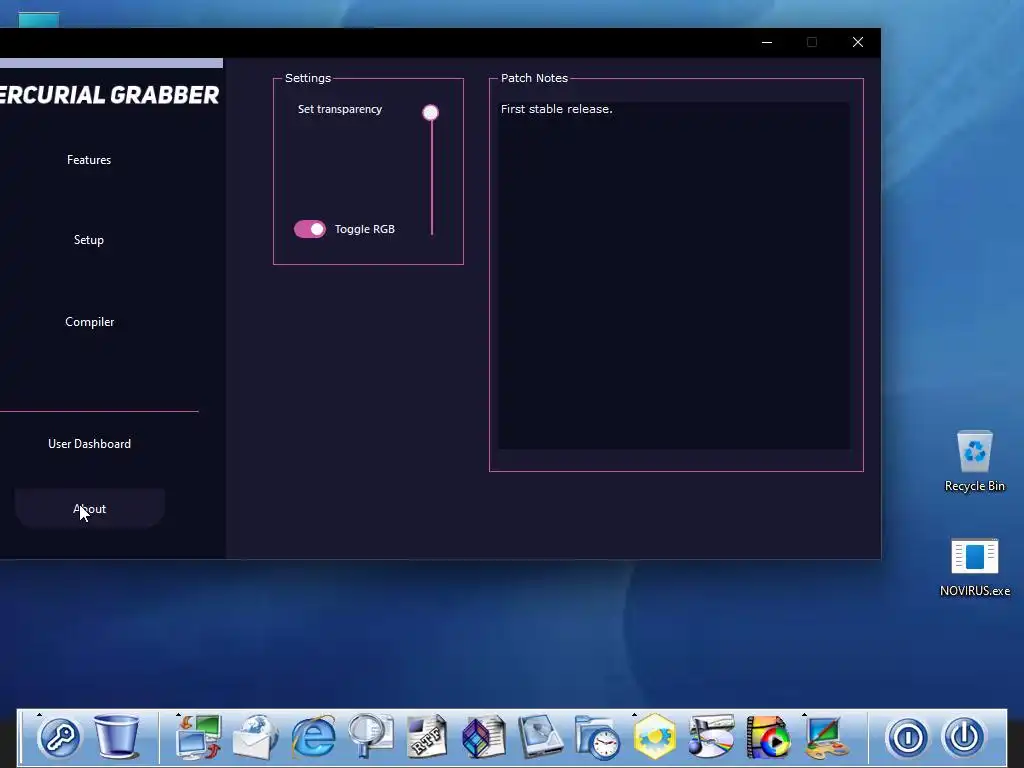Open the hard disk drive dock icon
The image size is (1024, 768).
541,737
